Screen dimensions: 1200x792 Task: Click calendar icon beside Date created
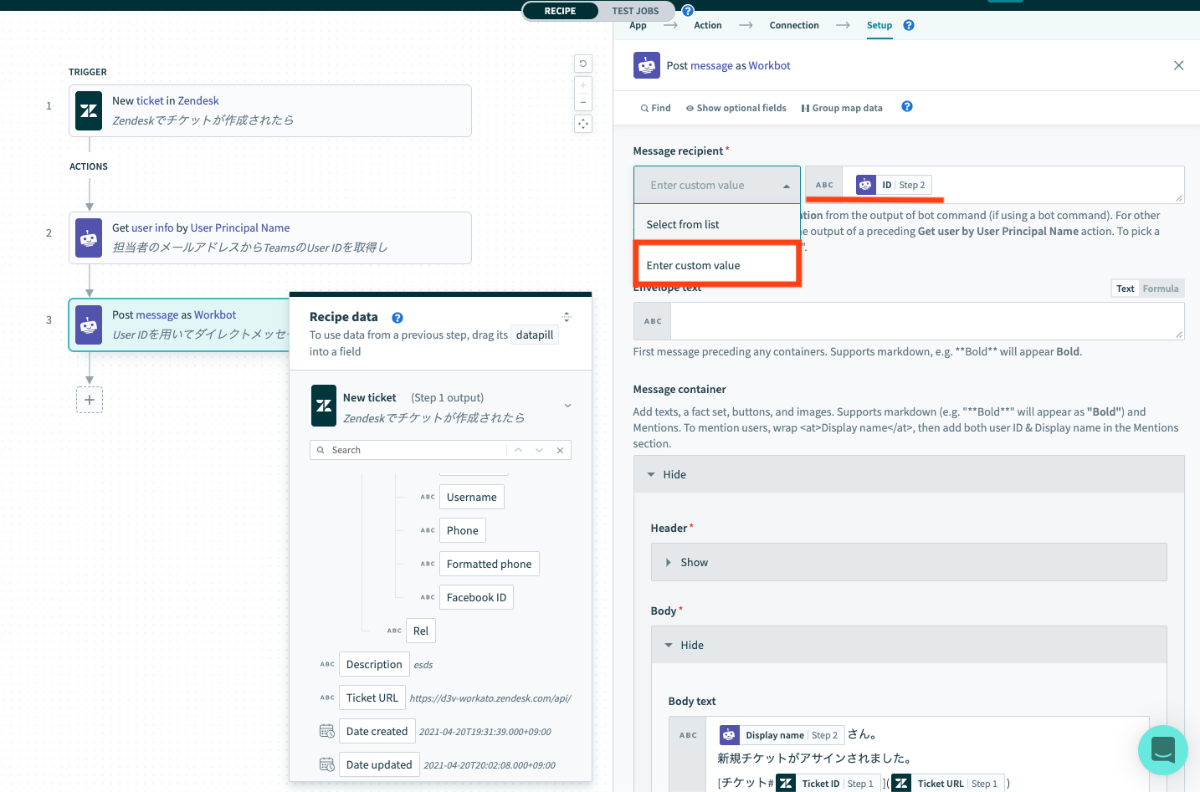click(327, 731)
